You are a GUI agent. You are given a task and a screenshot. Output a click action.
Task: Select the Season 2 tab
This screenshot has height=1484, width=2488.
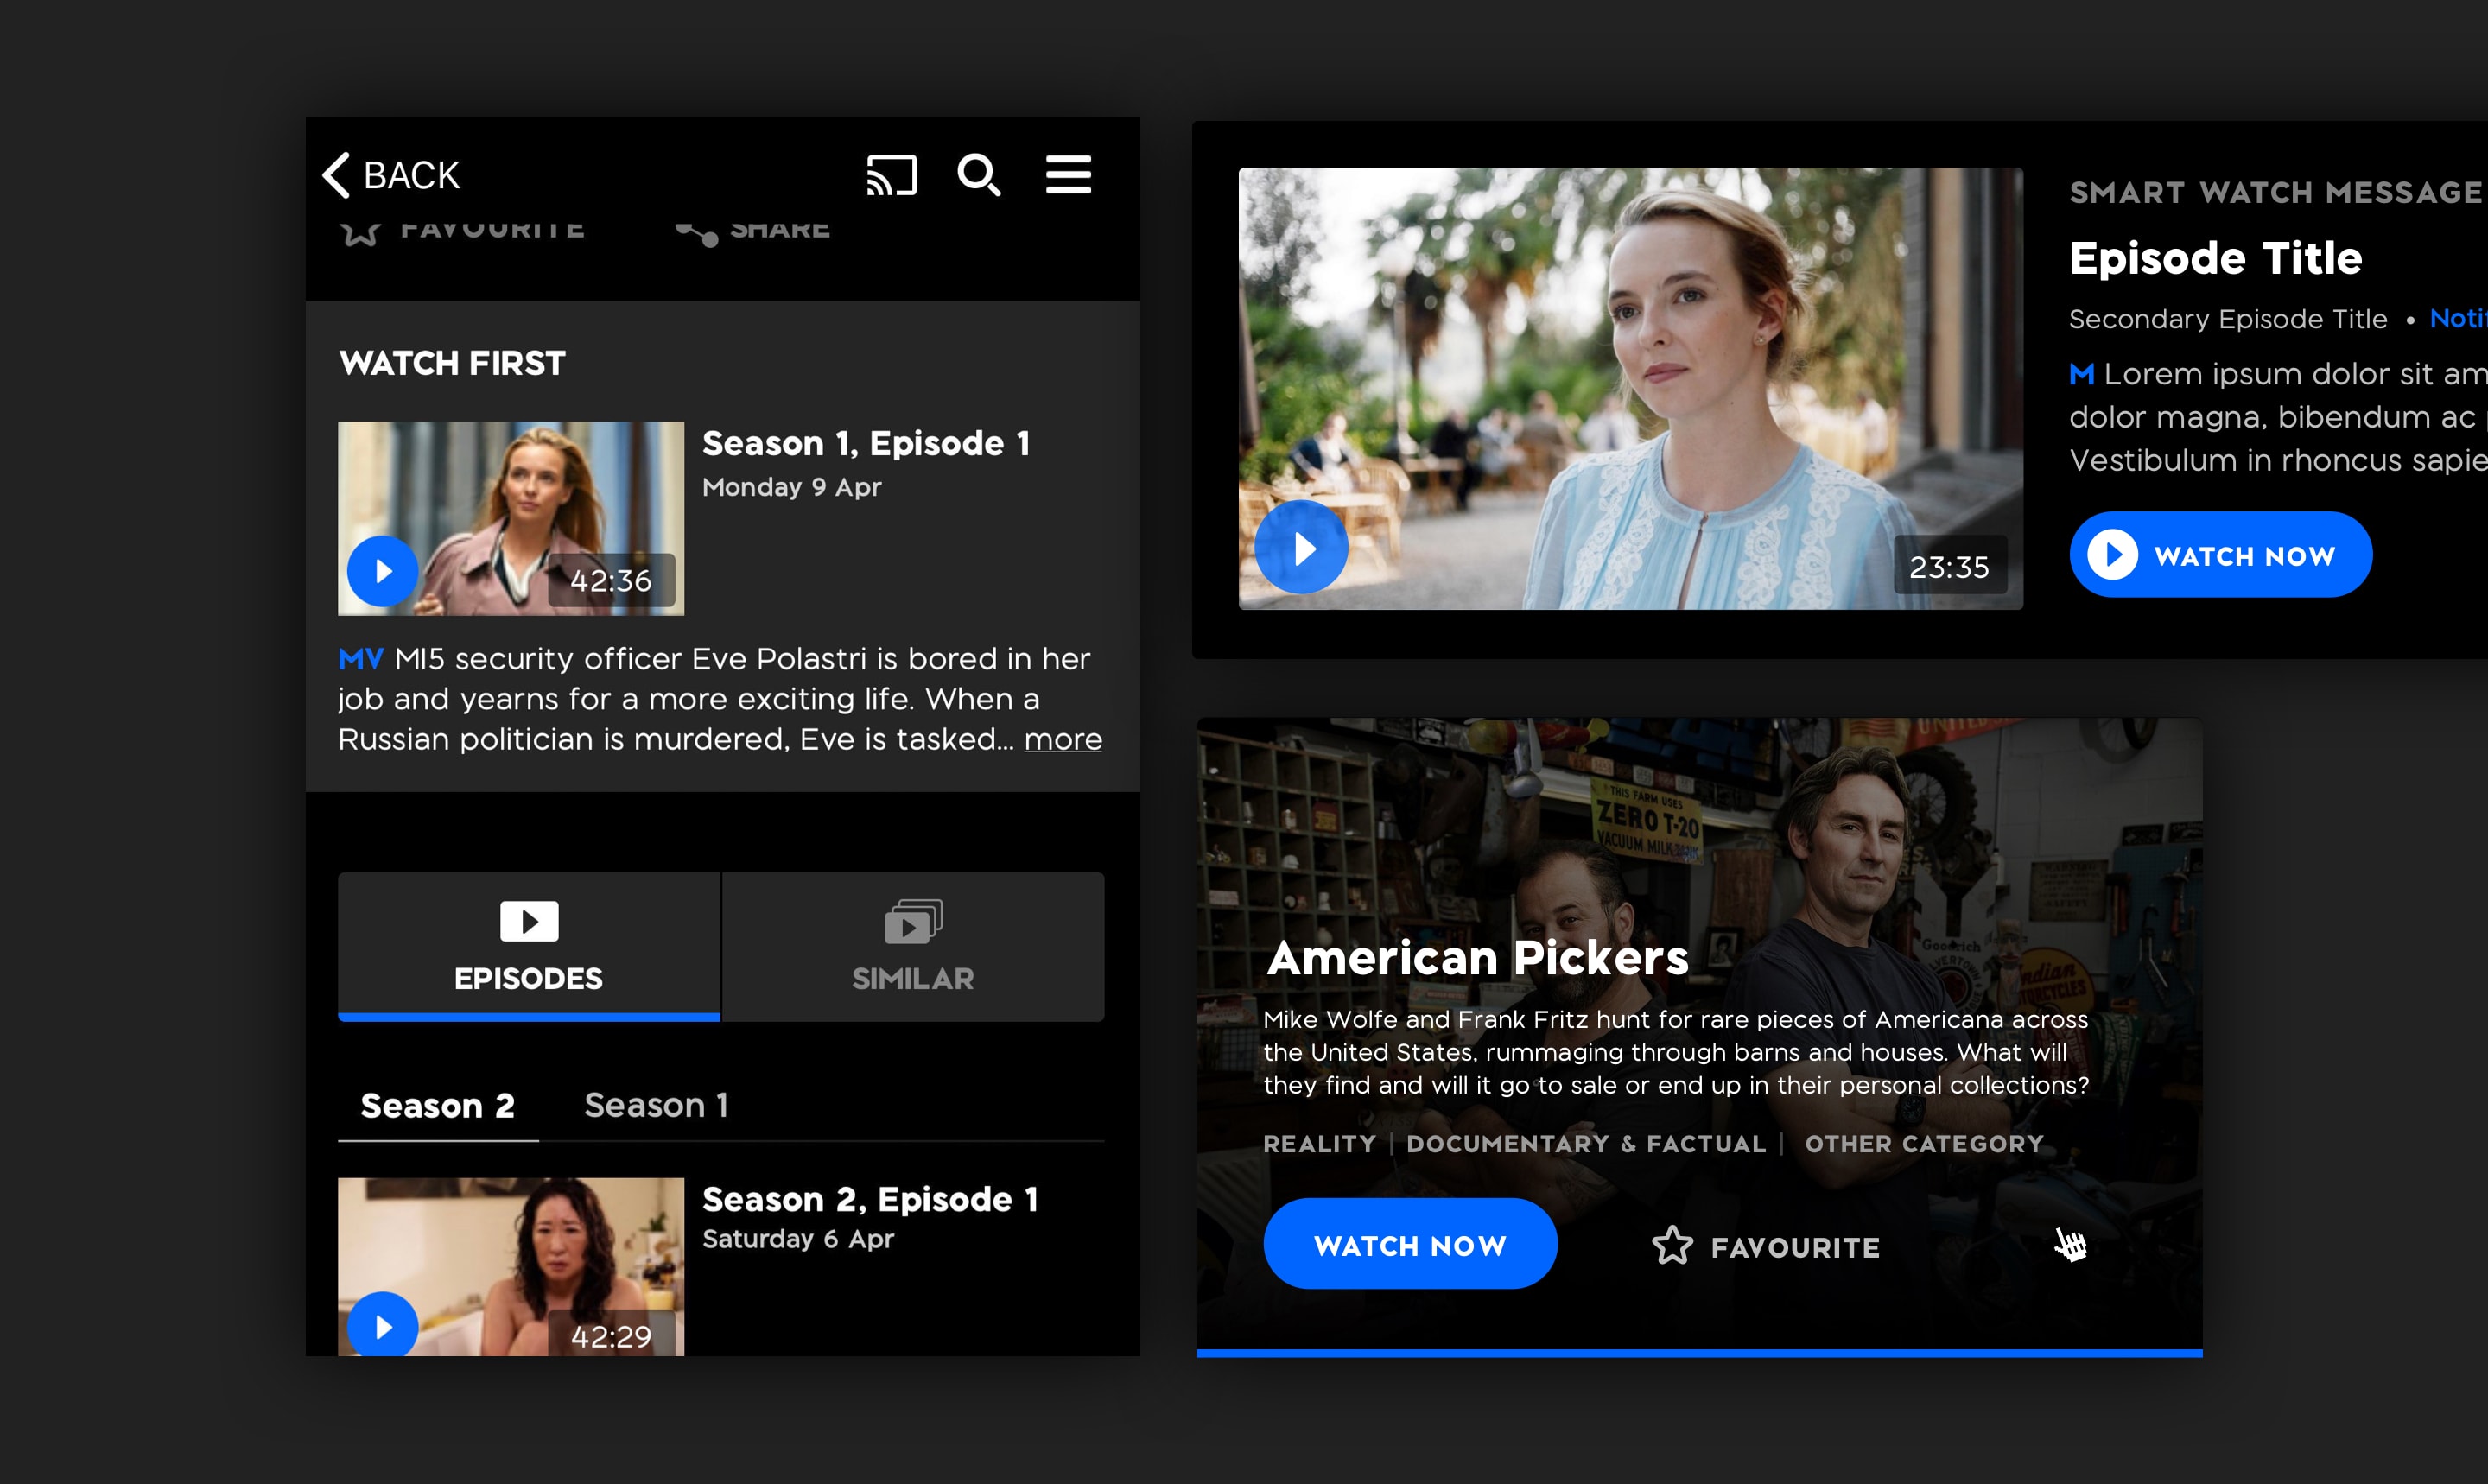[x=437, y=1106]
